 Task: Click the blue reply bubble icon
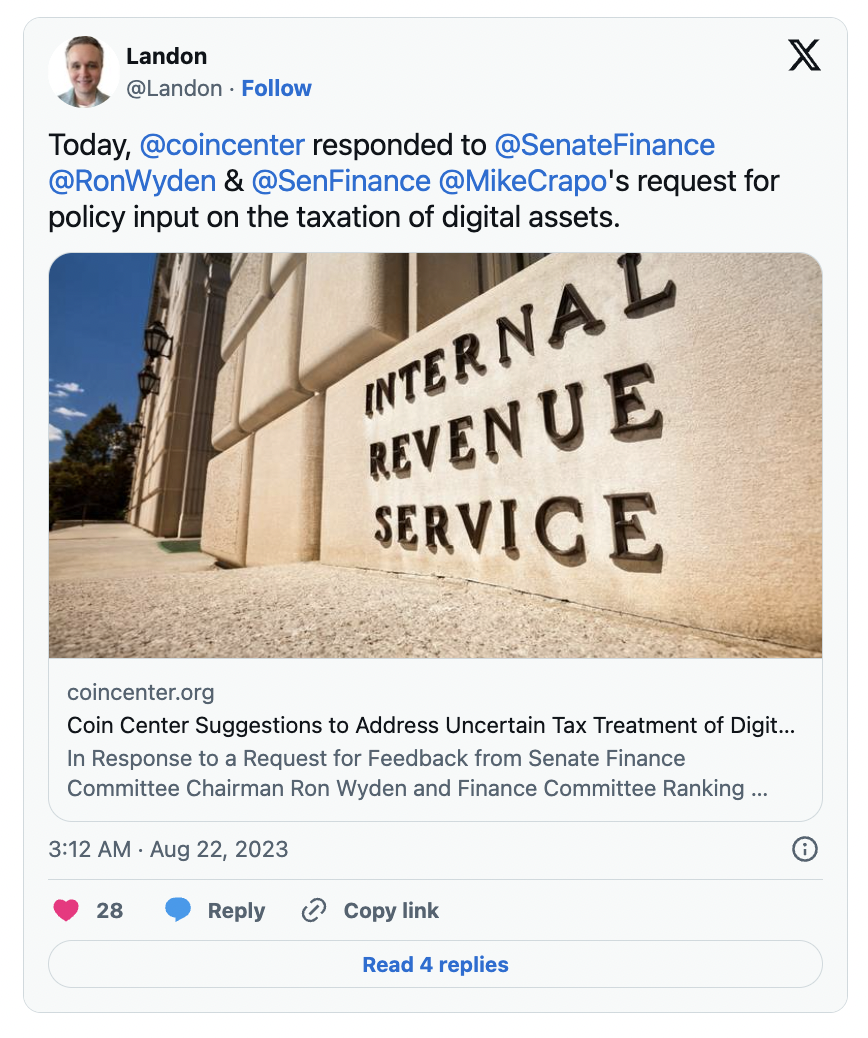click(x=177, y=910)
